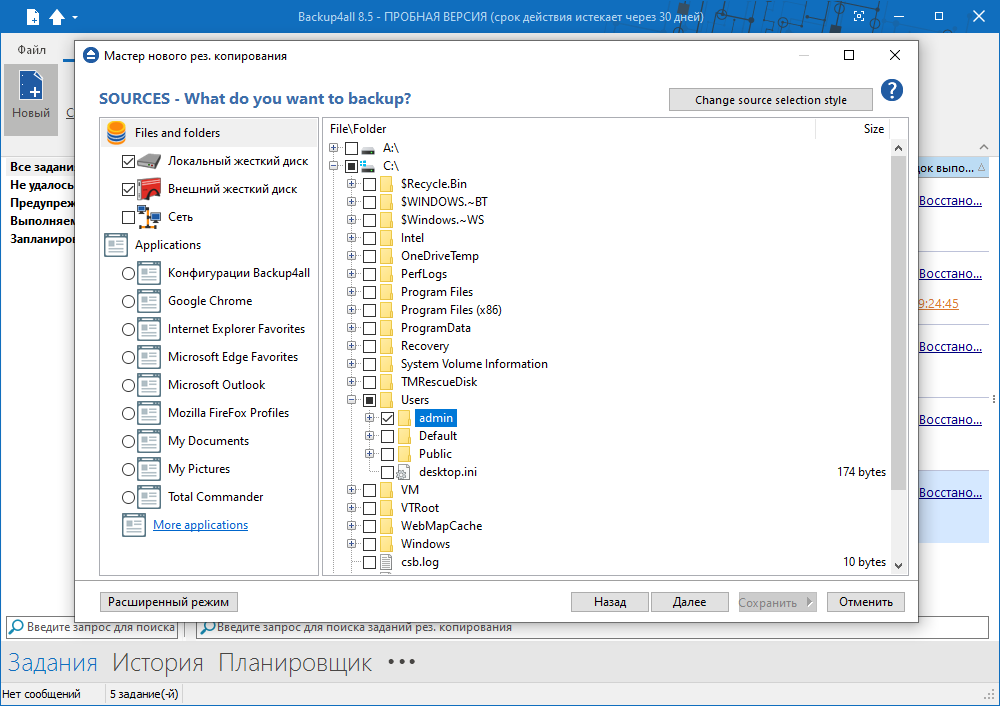This screenshot has width=1000, height=706.
Task: Uncheck Локальный жесткий диск checkbox
Action: point(128,161)
